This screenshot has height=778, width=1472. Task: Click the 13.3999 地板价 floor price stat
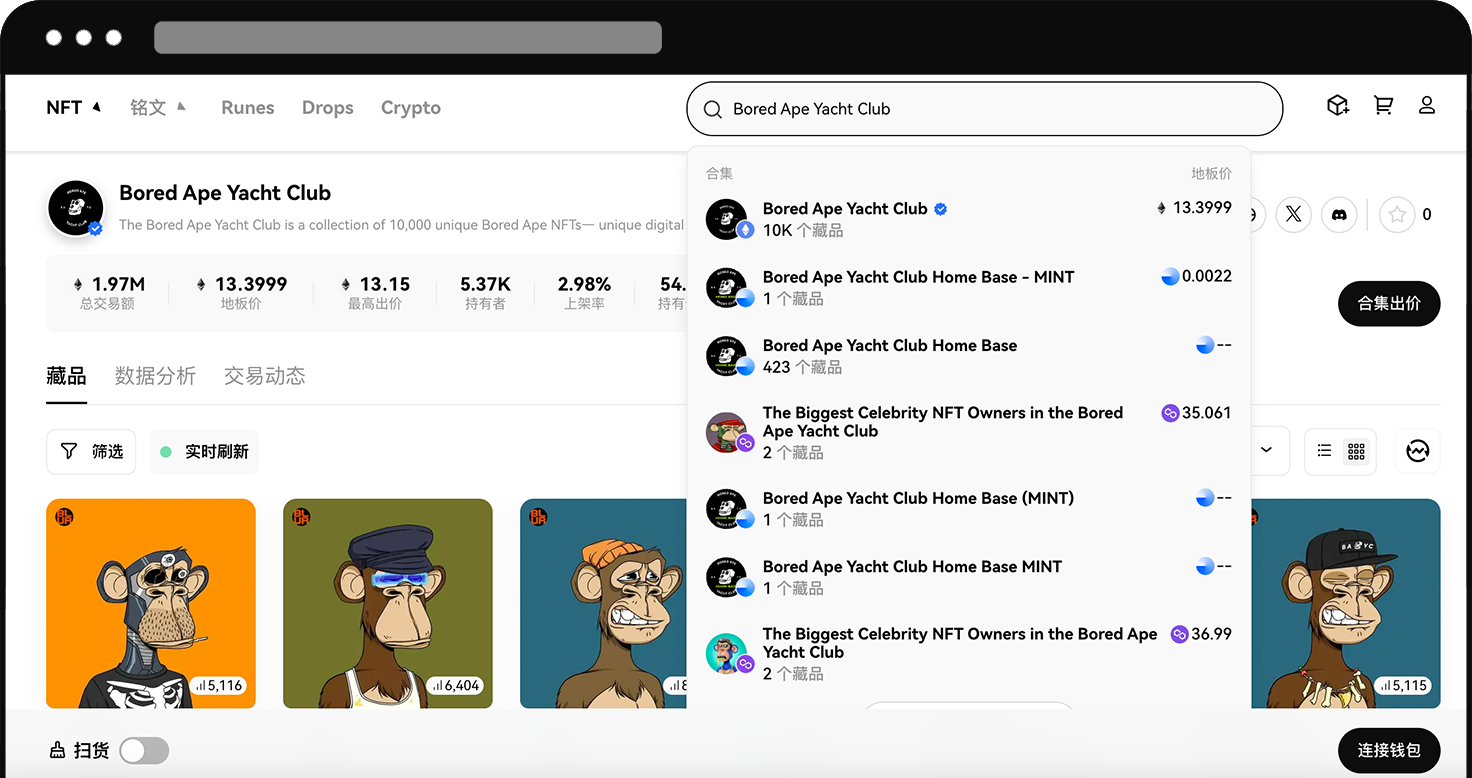[x=241, y=293]
